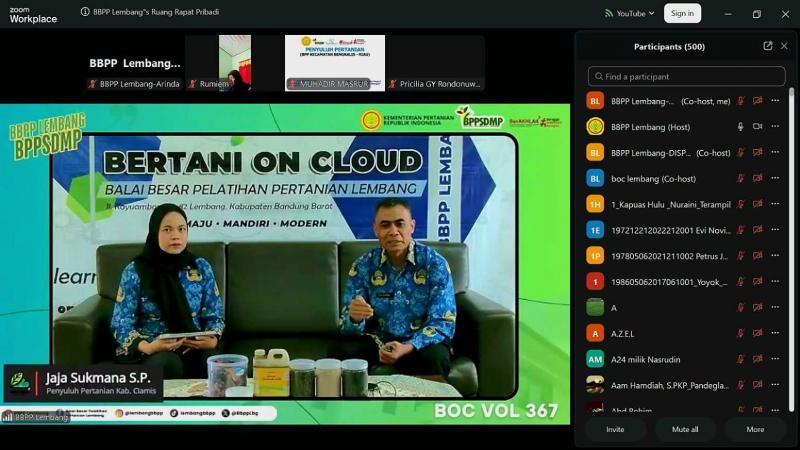This screenshot has width=800, height=450.
Task: Click video-off icon for participant A
Action: (758, 308)
